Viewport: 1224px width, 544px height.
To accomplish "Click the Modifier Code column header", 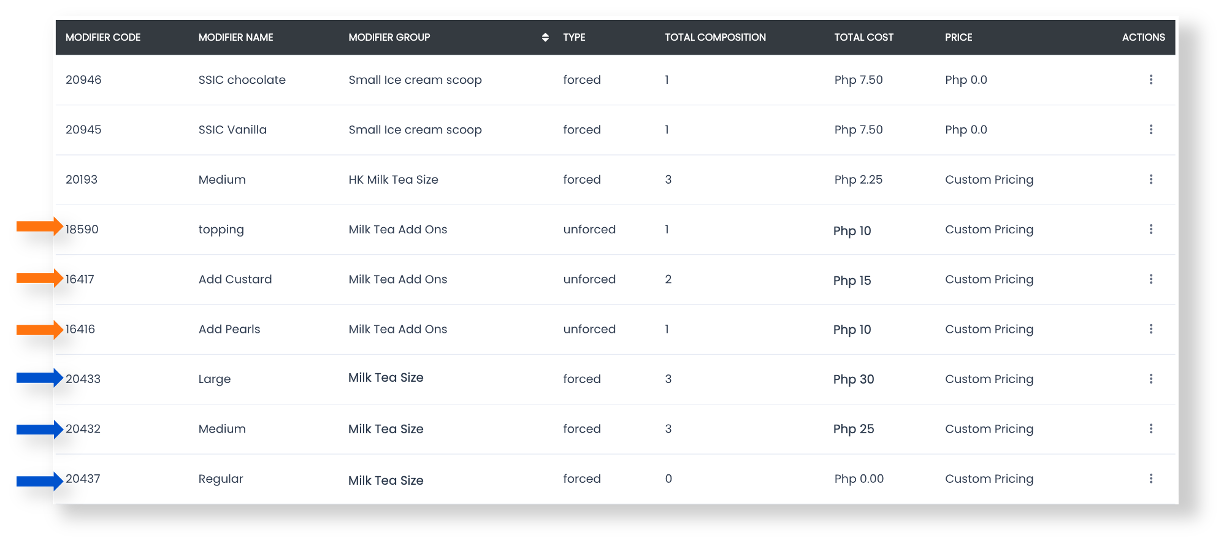I will click(103, 38).
